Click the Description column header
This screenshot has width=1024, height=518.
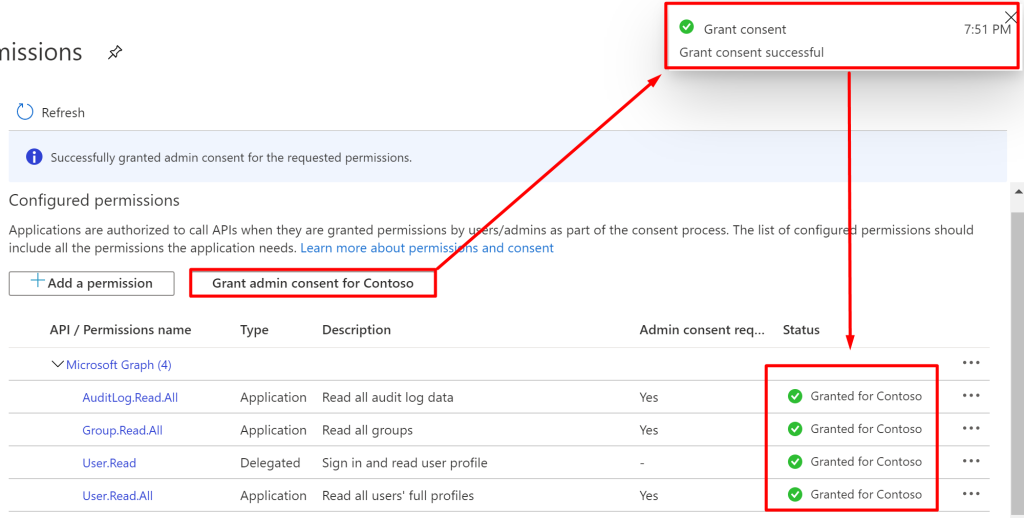(357, 330)
